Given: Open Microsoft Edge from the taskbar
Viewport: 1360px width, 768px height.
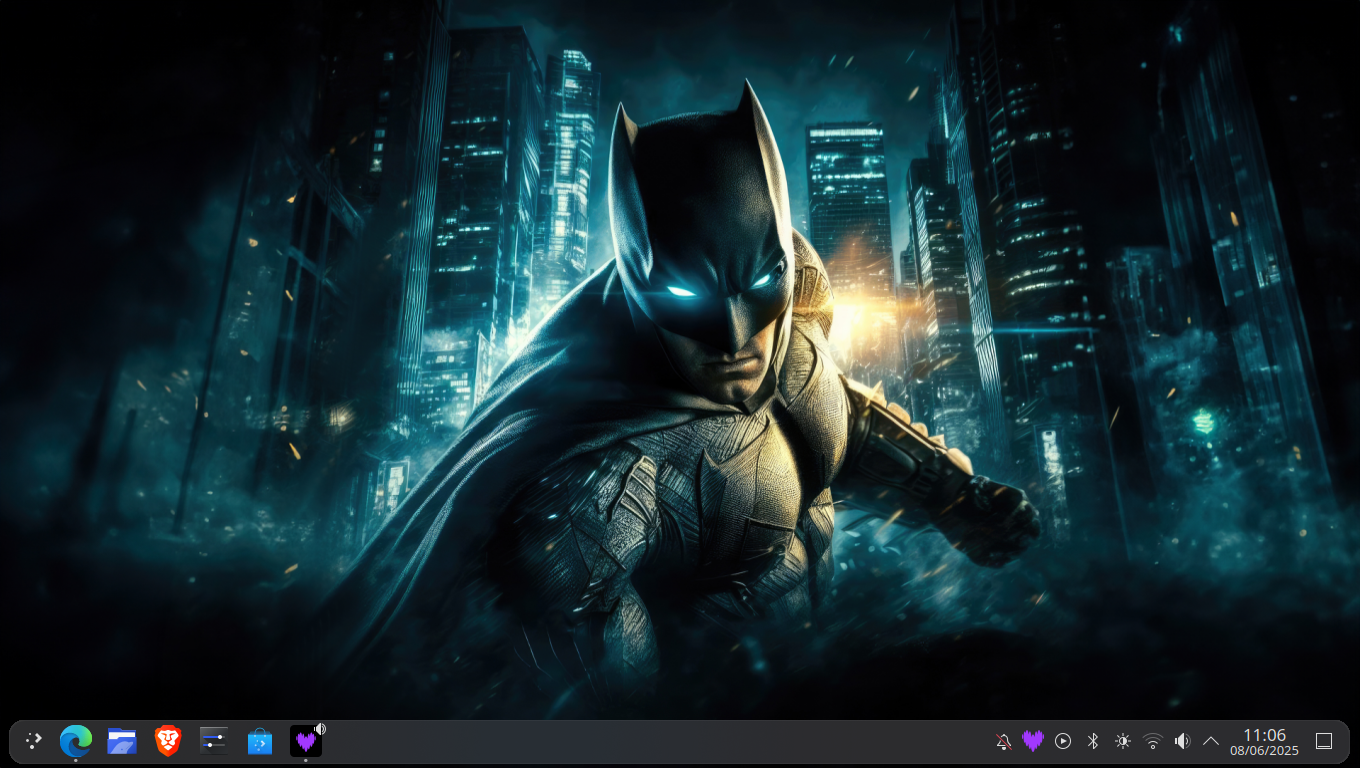Looking at the screenshot, I should tap(76, 741).
